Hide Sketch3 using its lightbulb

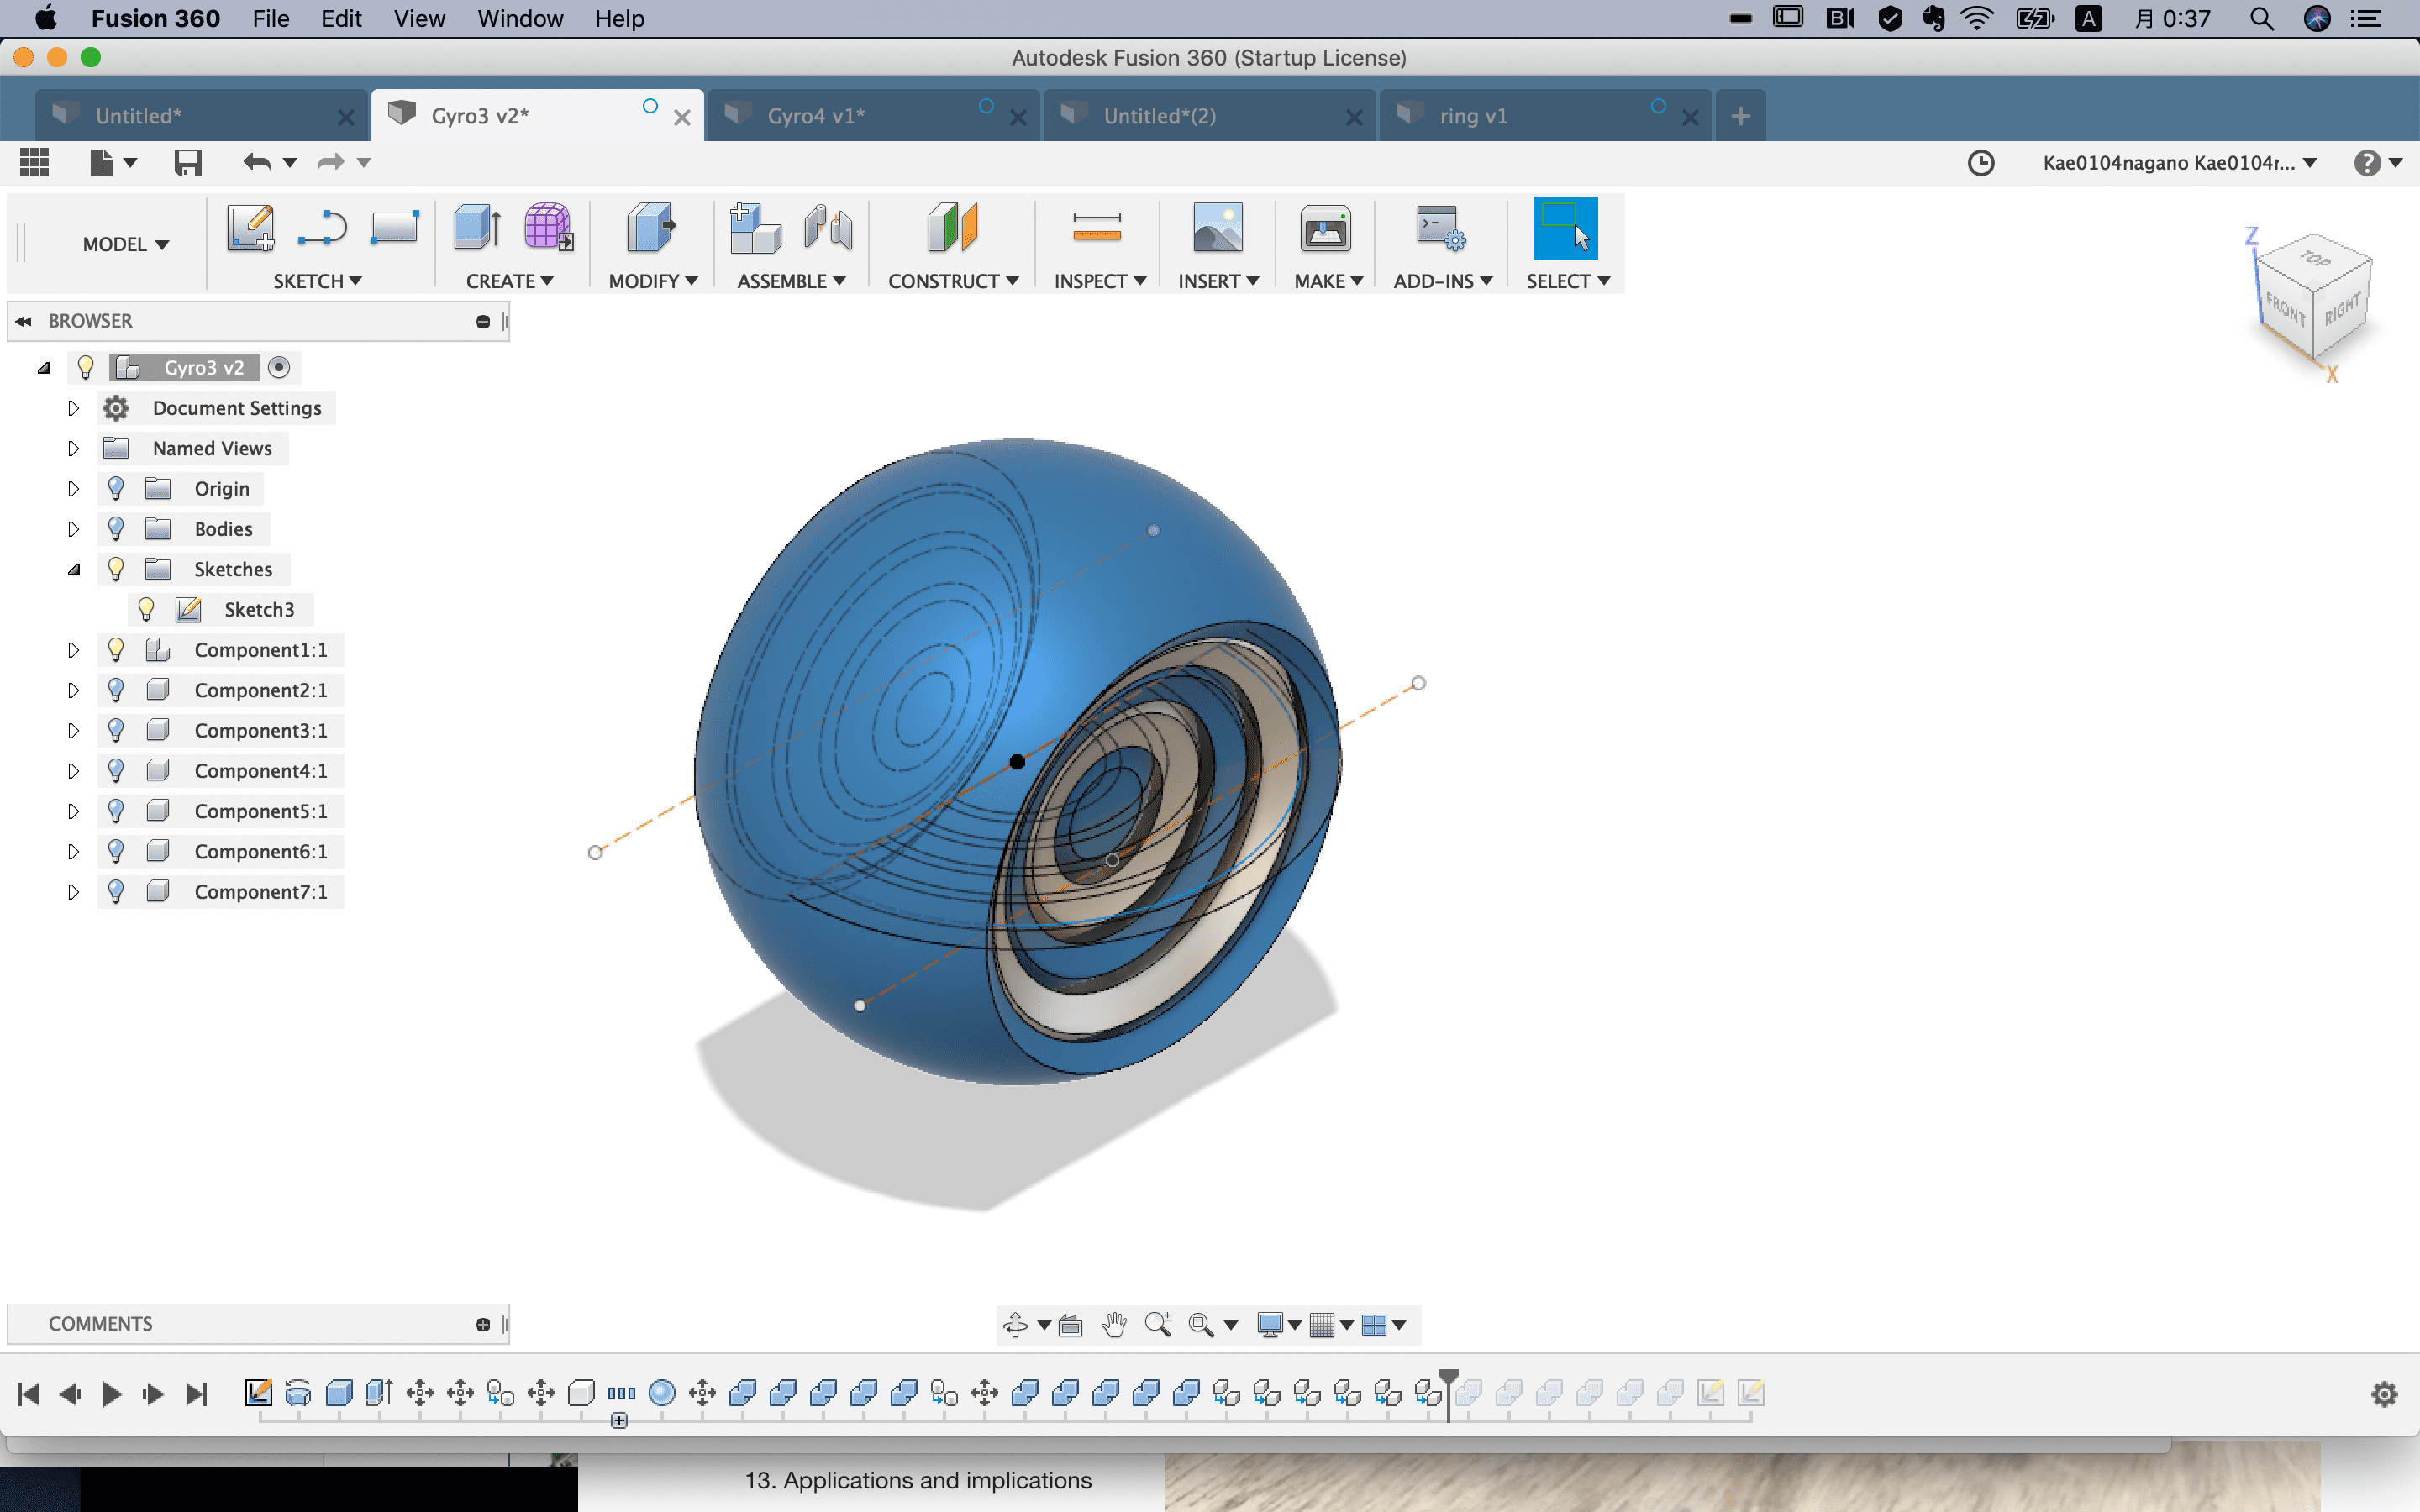146,609
